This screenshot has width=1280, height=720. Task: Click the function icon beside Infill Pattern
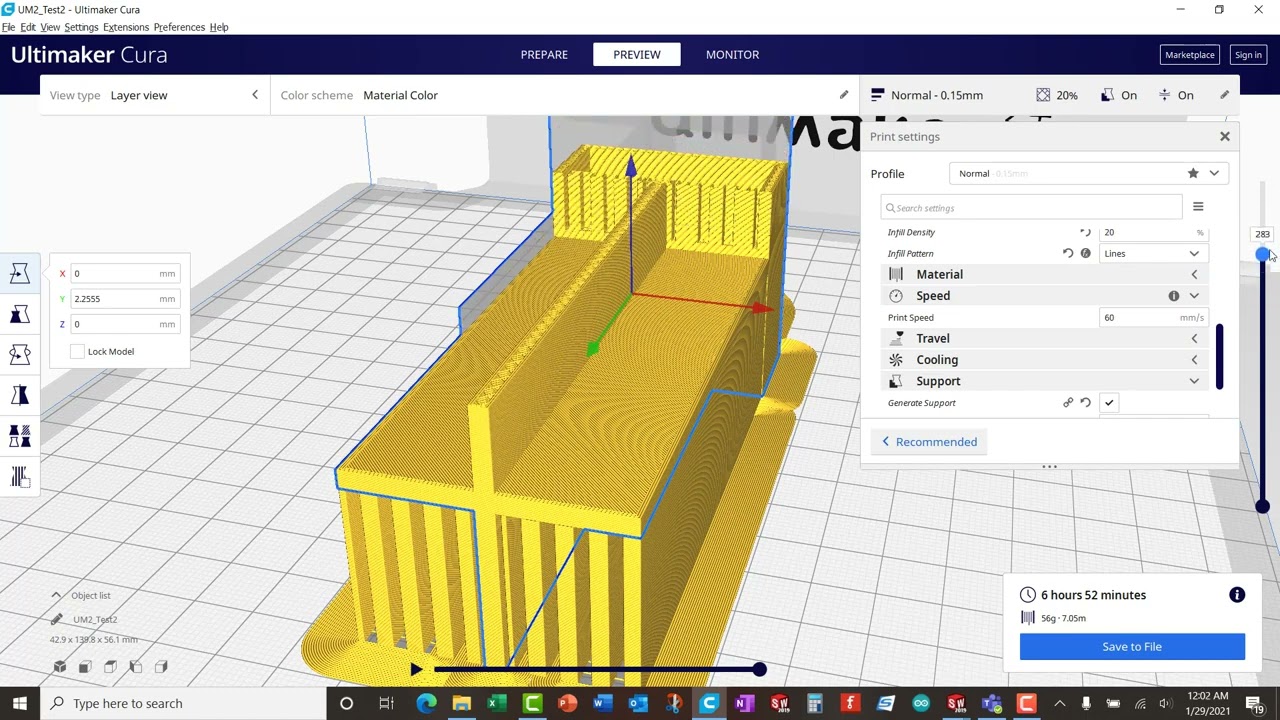click(1085, 253)
